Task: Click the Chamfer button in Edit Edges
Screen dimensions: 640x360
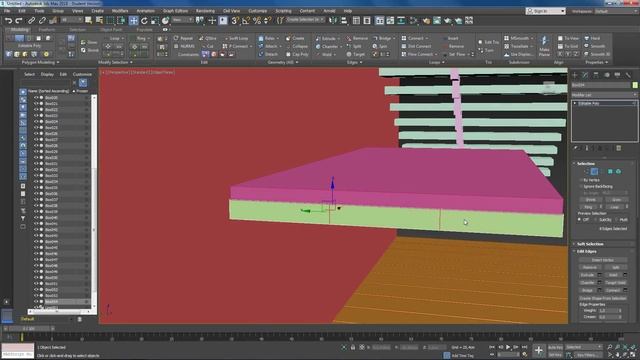Action: pos(587,283)
